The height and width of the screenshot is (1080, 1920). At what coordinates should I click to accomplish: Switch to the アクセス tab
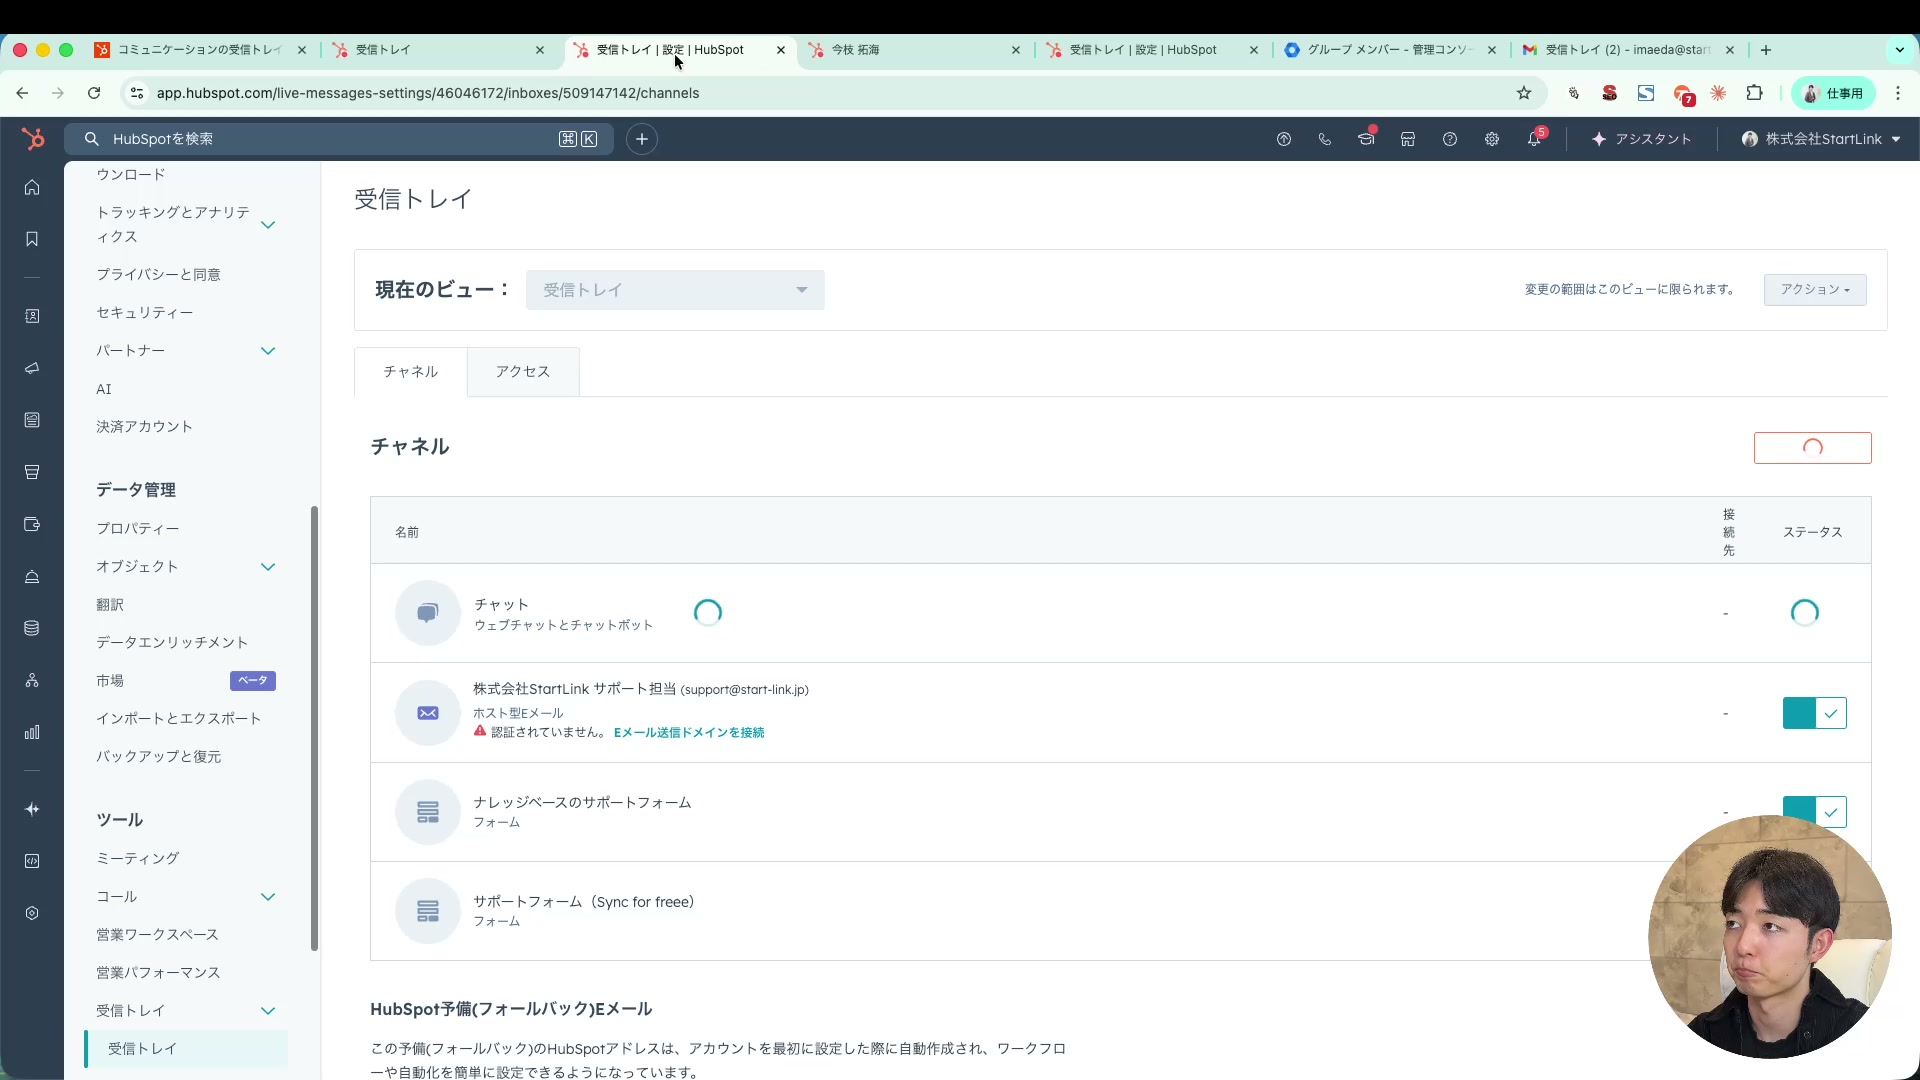[x=521, y=371]
